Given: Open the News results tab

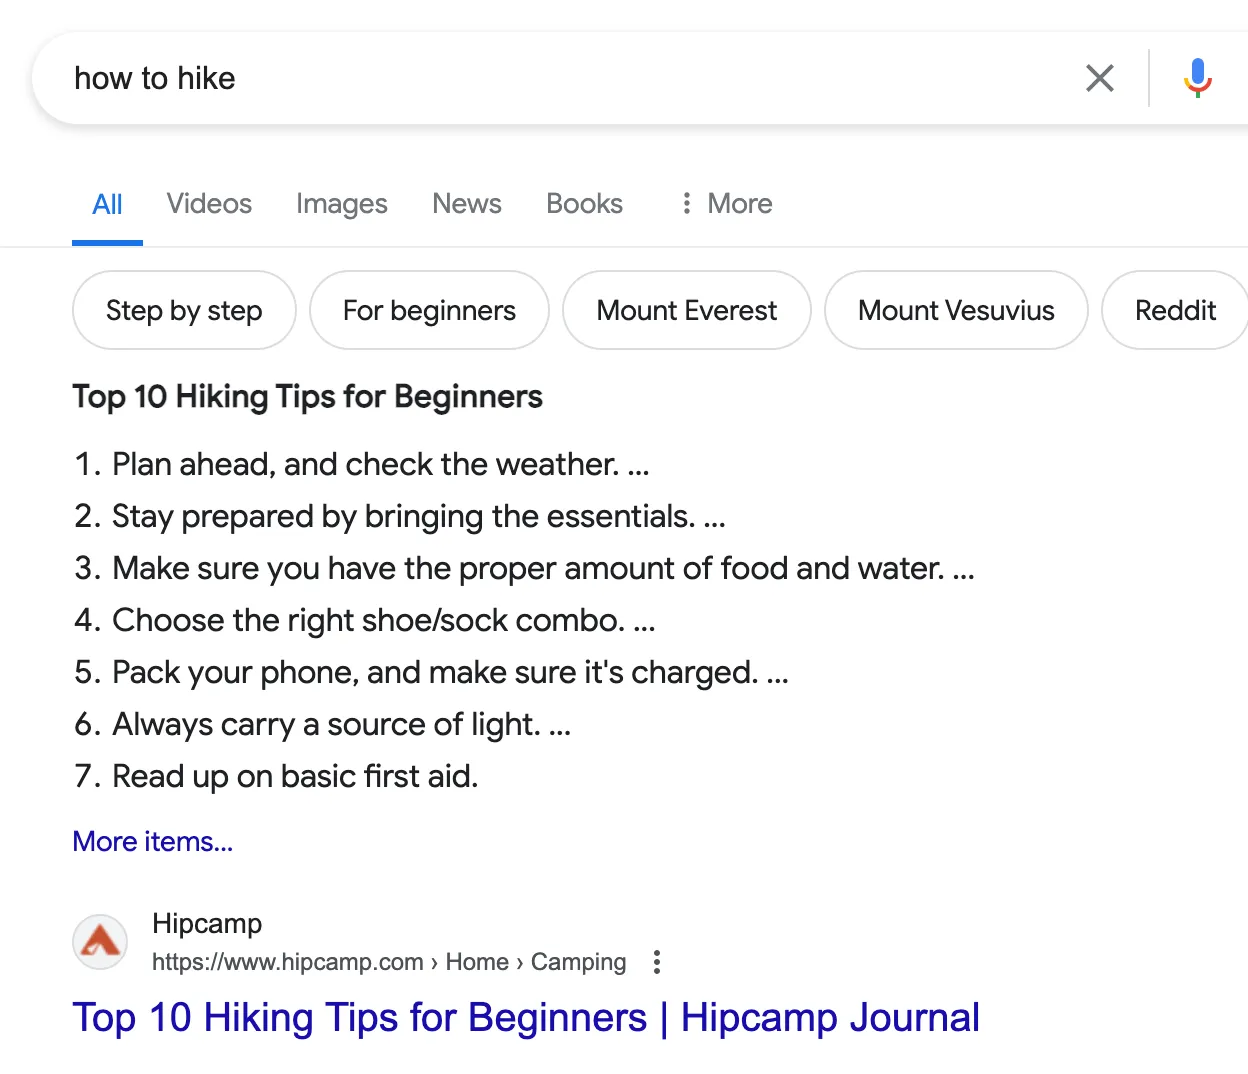Looking at the screenshot, I should coord(466,204).
